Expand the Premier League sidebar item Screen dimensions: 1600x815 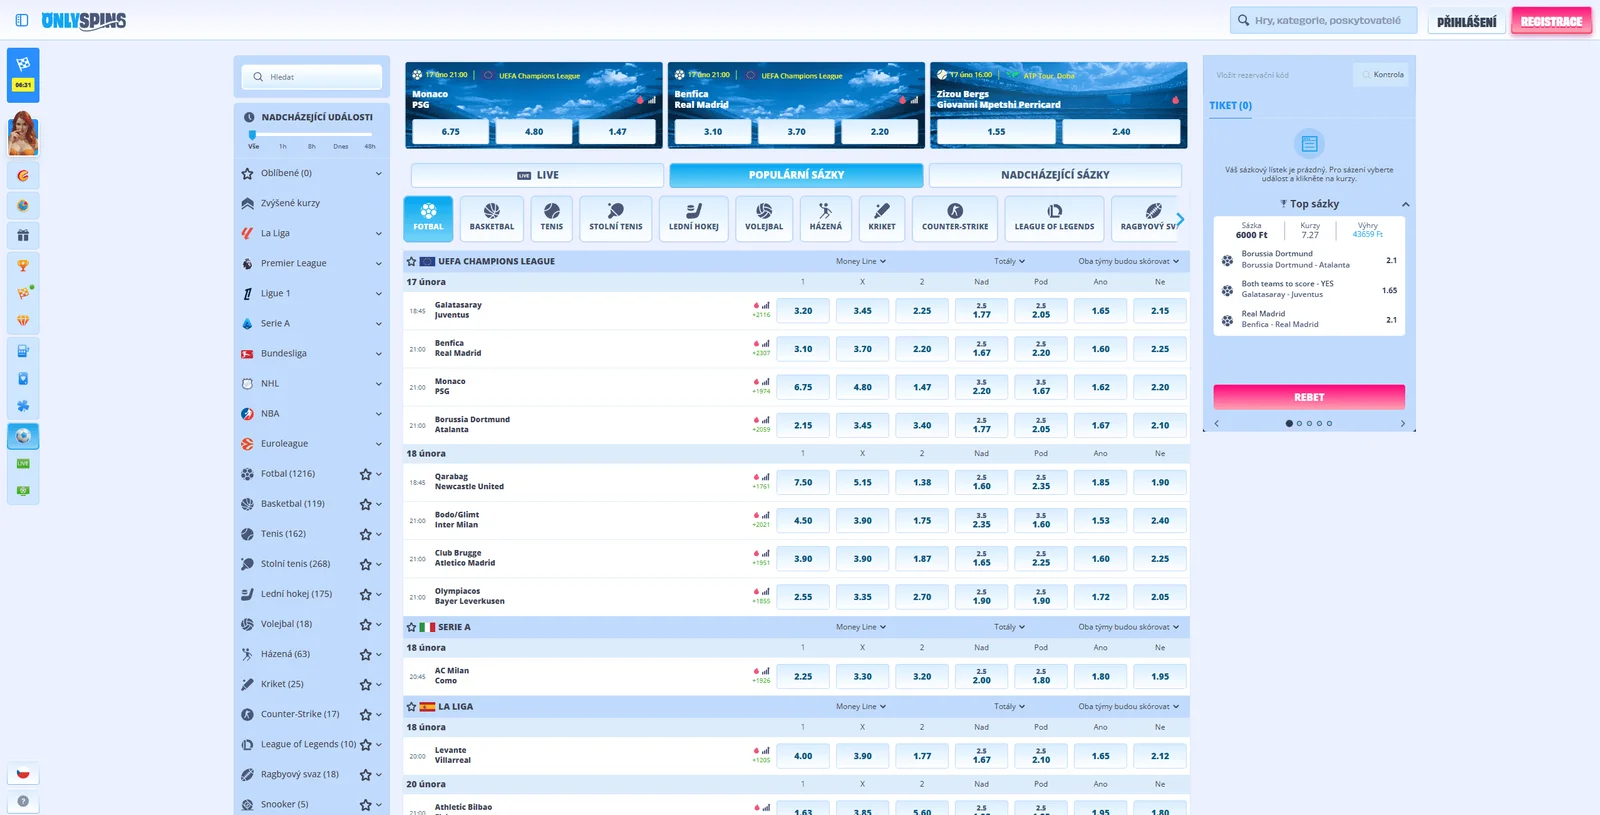(x=378, y=263)
